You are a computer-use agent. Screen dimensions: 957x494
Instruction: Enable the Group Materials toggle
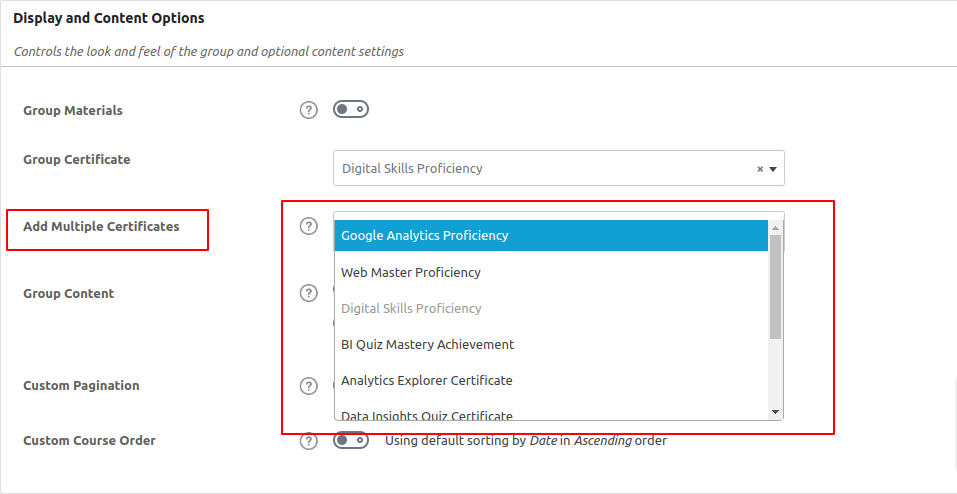(351, 109)
